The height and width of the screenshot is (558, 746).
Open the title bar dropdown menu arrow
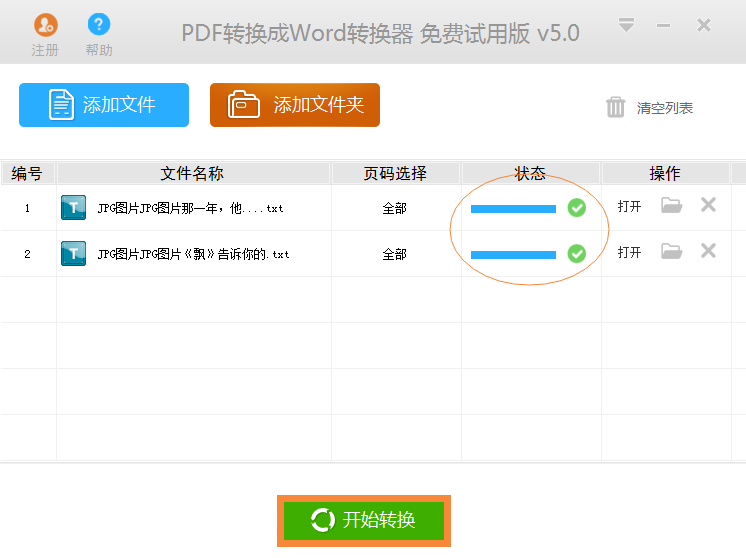(626, 24)
